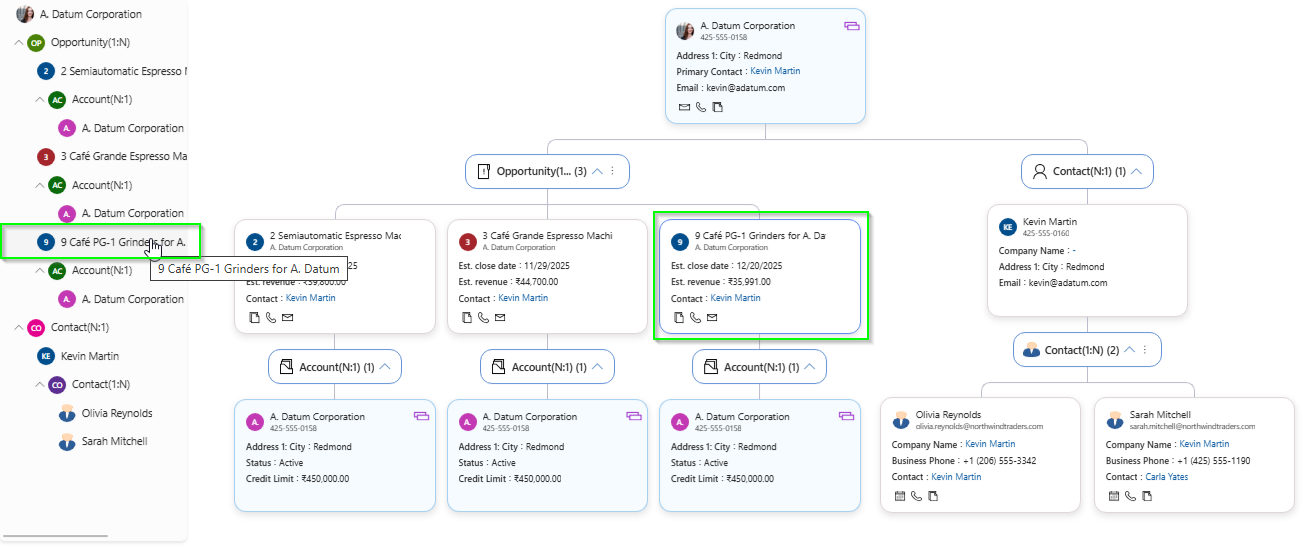Image resolution: width=1306 pixels, height=548 pixels.
Task: Collapse the Opportunity(1:N) node in left tree
Action: coord(19,43)
